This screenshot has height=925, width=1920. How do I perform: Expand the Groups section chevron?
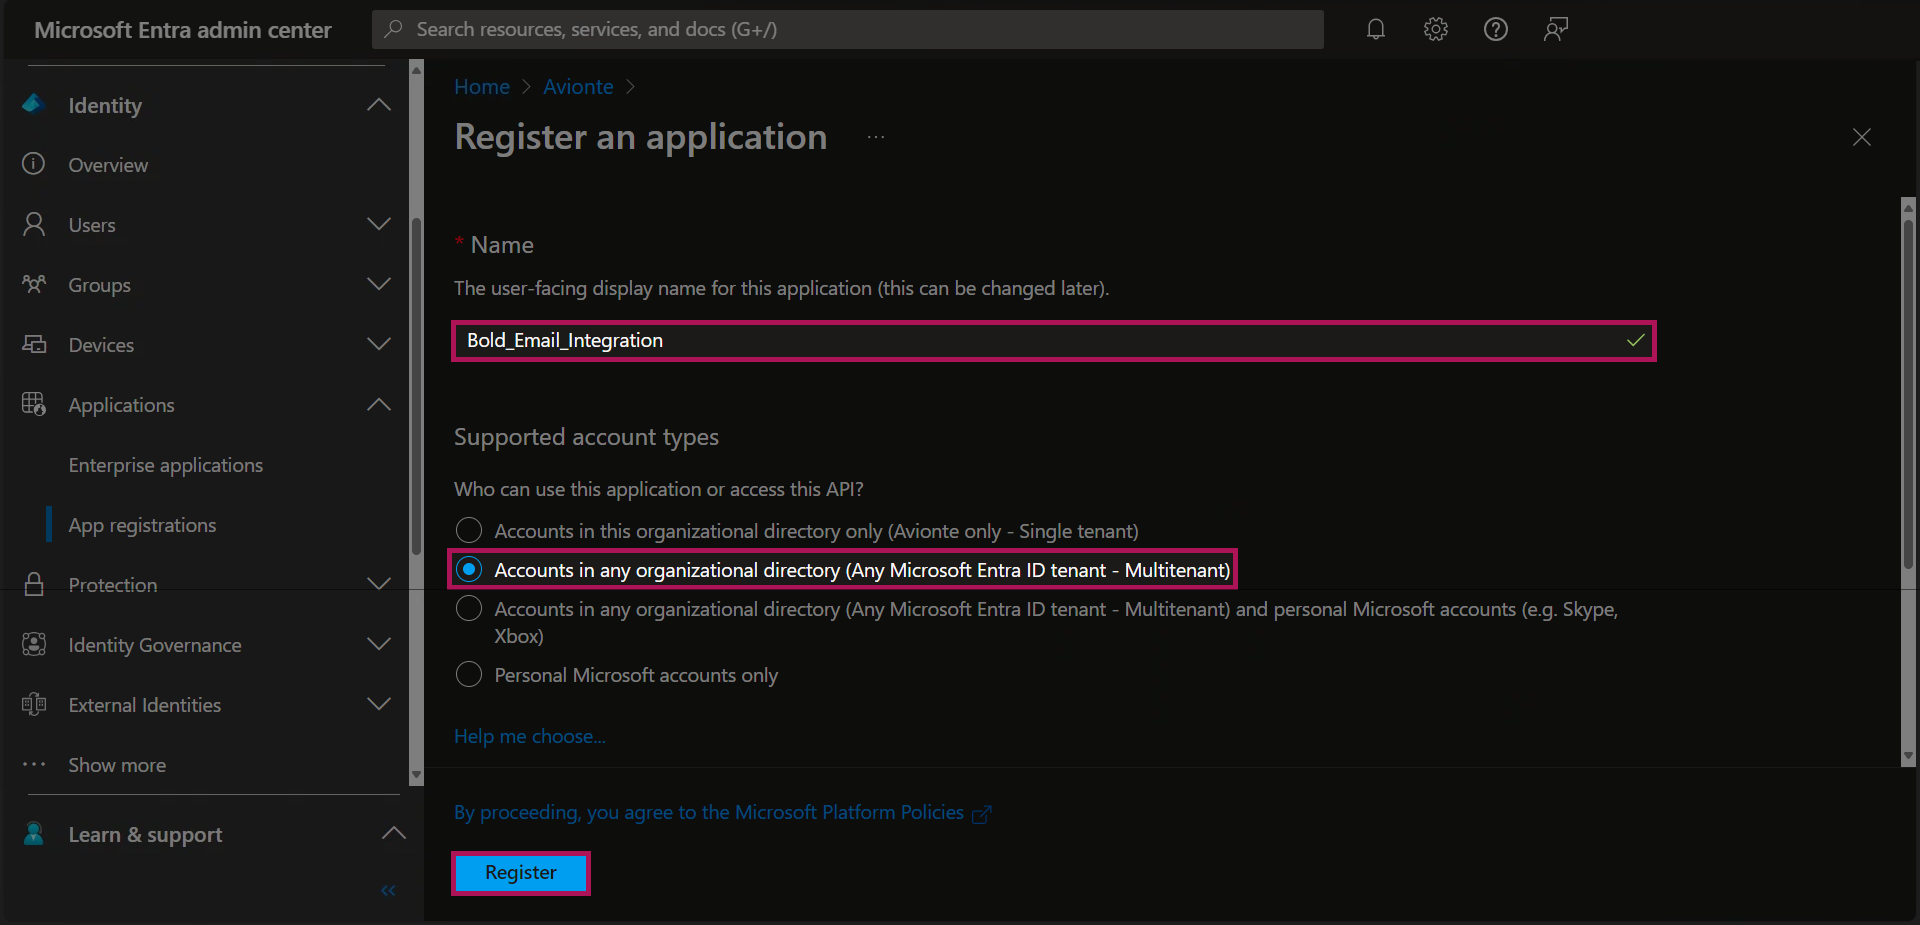379,284
